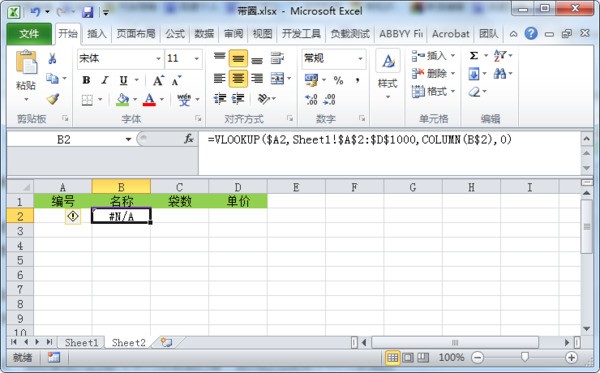
Task: Increase decimal places
Action: [x=311, y=99]
